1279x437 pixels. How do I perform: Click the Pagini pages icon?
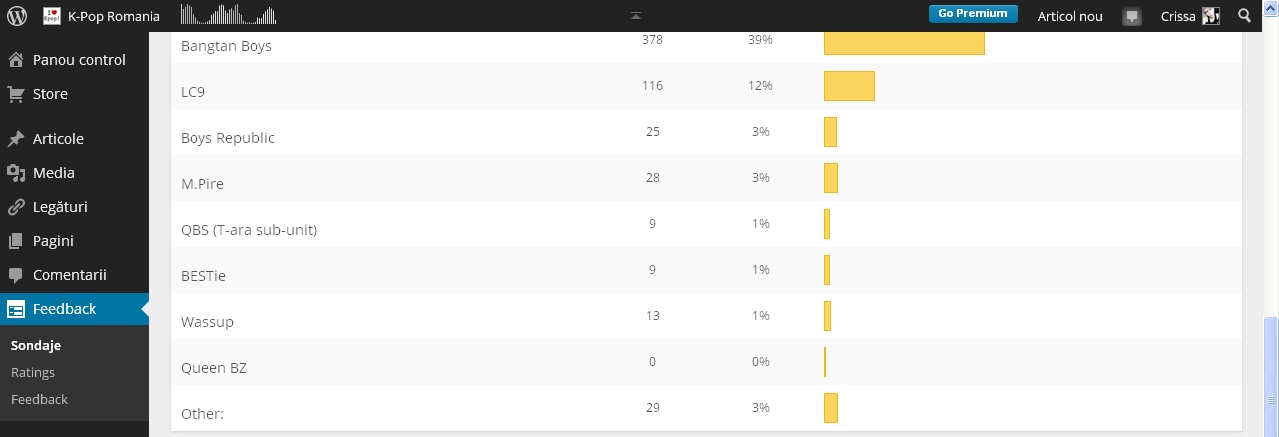click(x=16, y=241)
